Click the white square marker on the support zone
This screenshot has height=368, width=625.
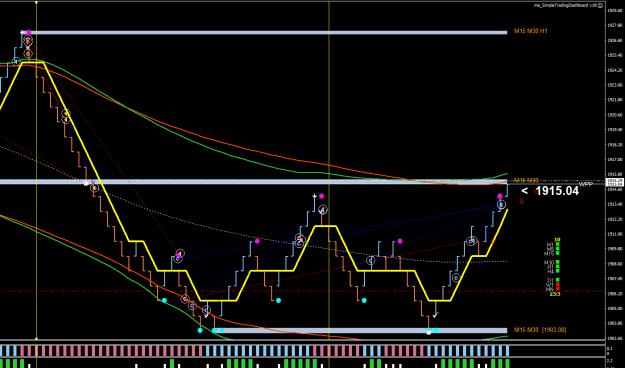click(429, 332)
